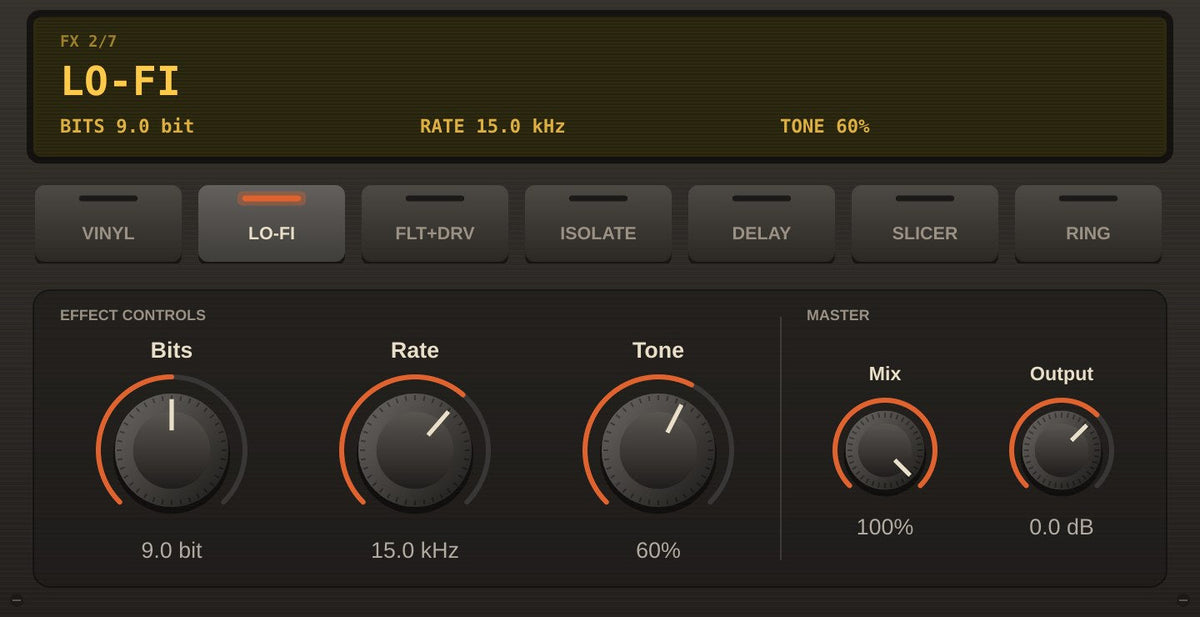This screenshot has width=1200, height=617.
Task: Click the Mix knob label
Action: (885, 374)
